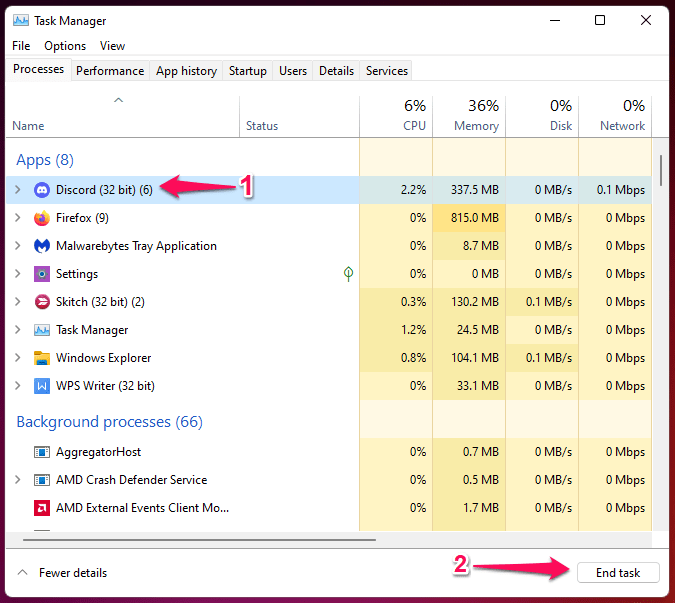Screen dimensions: 675x603
Task: Click the WPS Writer icon
Action: (42, 386)
